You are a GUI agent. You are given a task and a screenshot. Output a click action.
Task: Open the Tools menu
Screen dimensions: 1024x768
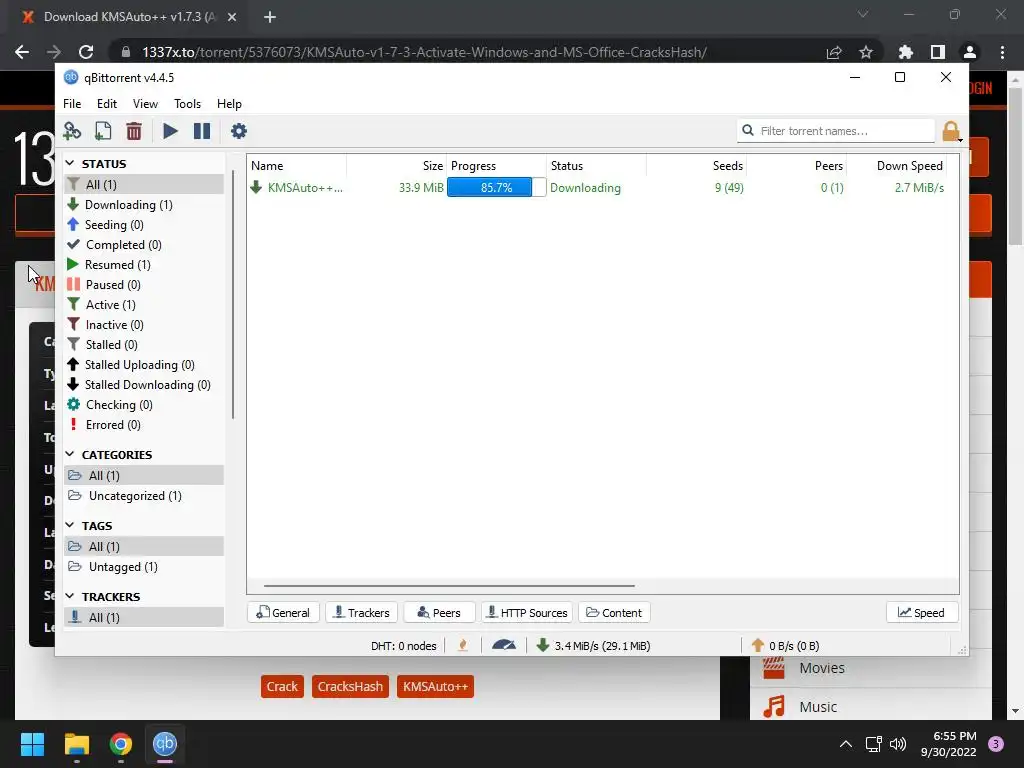tap(187, 104)
